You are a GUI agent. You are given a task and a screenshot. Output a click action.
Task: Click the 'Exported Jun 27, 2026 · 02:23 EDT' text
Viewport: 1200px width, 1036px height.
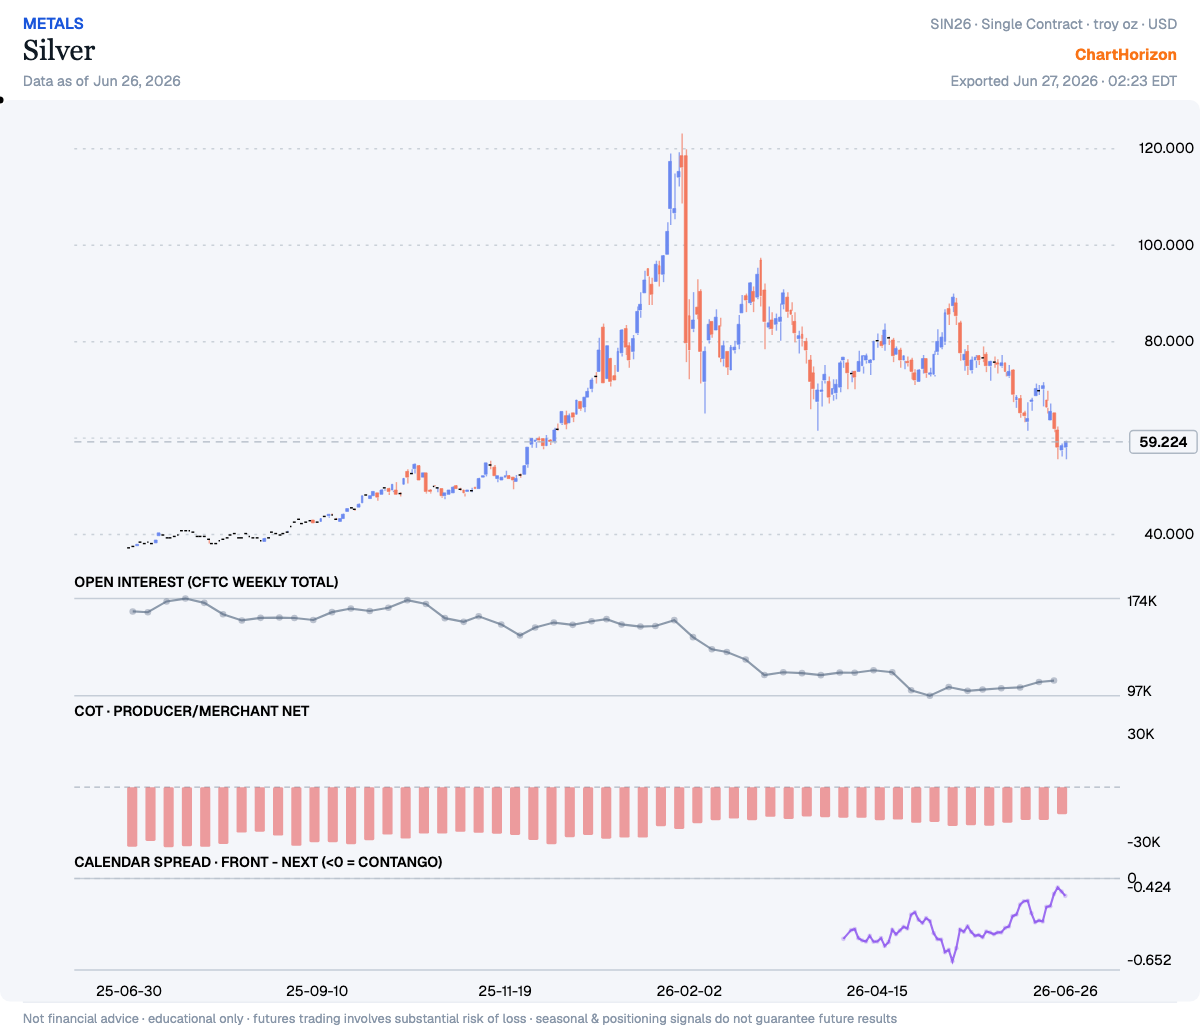[x=1064, y=81]
